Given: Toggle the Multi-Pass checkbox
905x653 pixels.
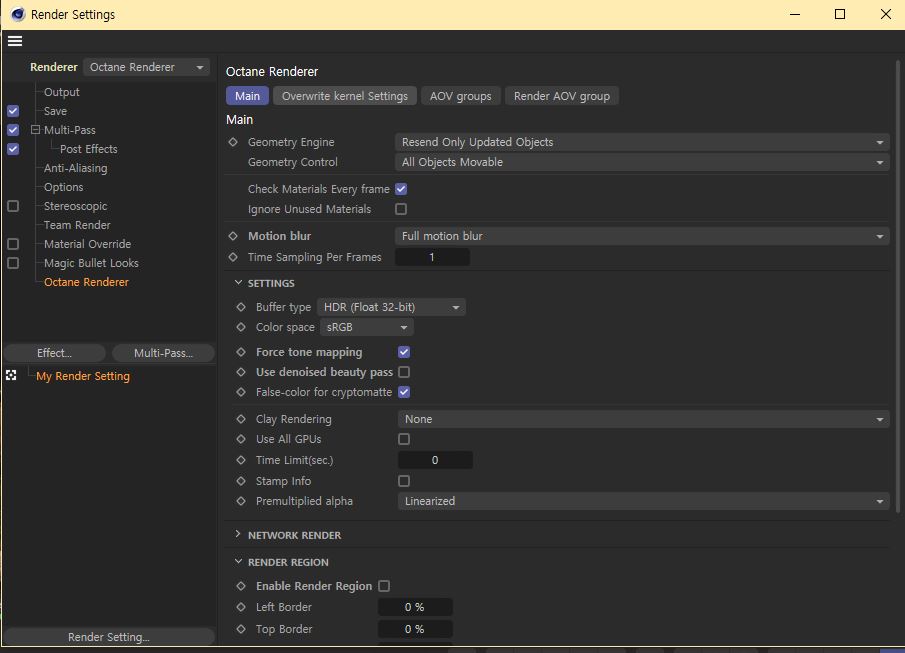Looking at the screenshot, I should coord(13,130).
